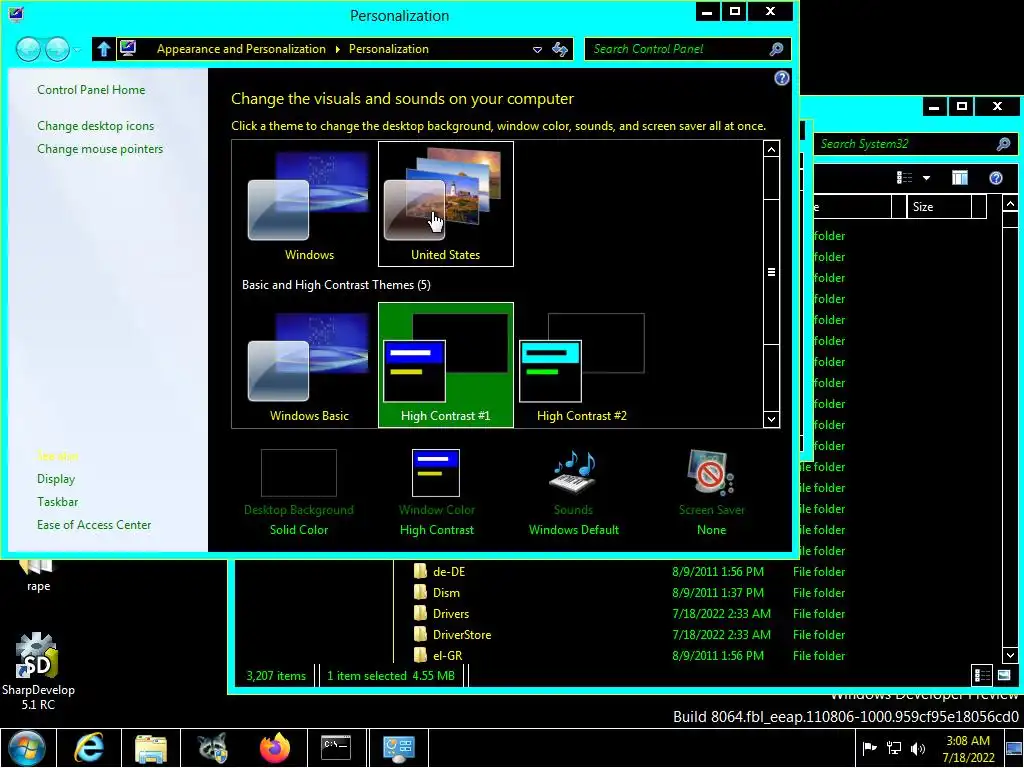Select the Windows theme
Image resolution: width=1024 pixels, height=768 pixels.
(x=310, y=204)
